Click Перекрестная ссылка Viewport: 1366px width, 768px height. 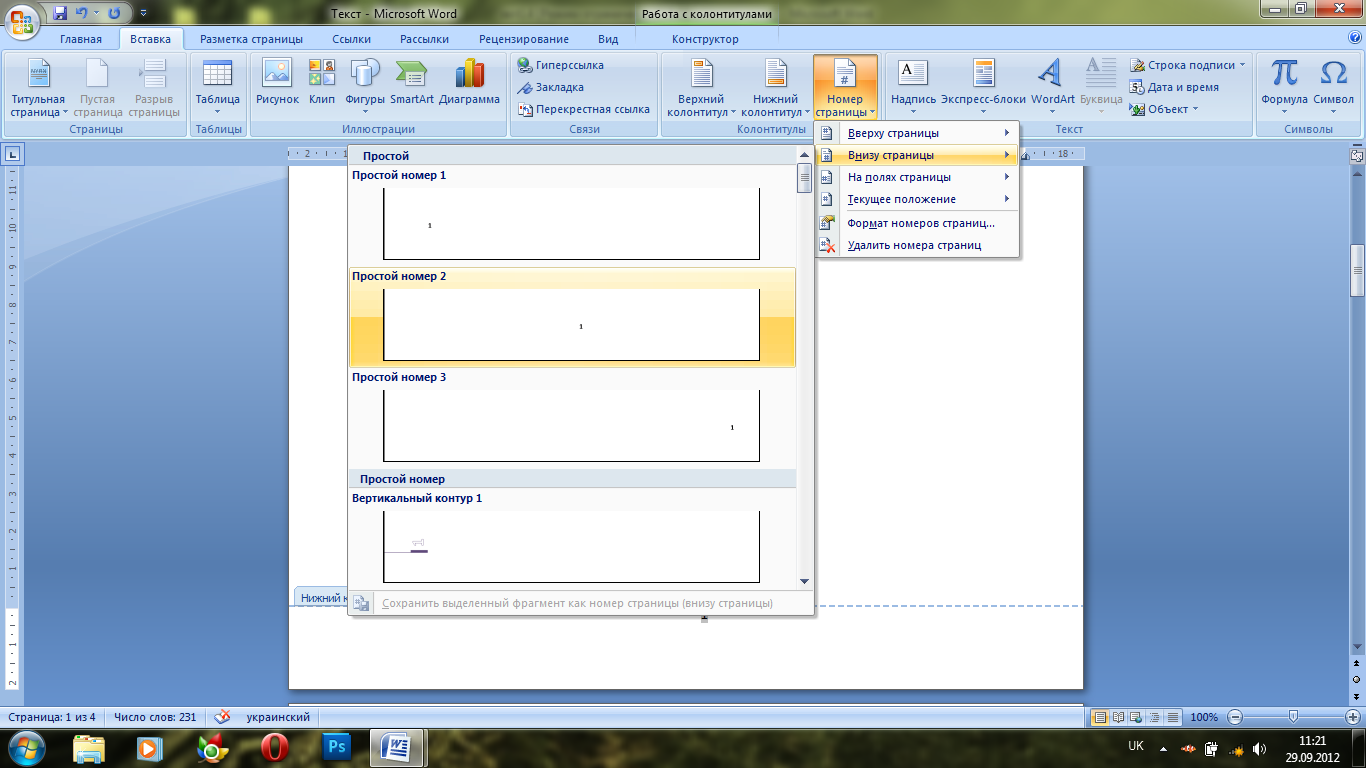click(x=584, y=109)
